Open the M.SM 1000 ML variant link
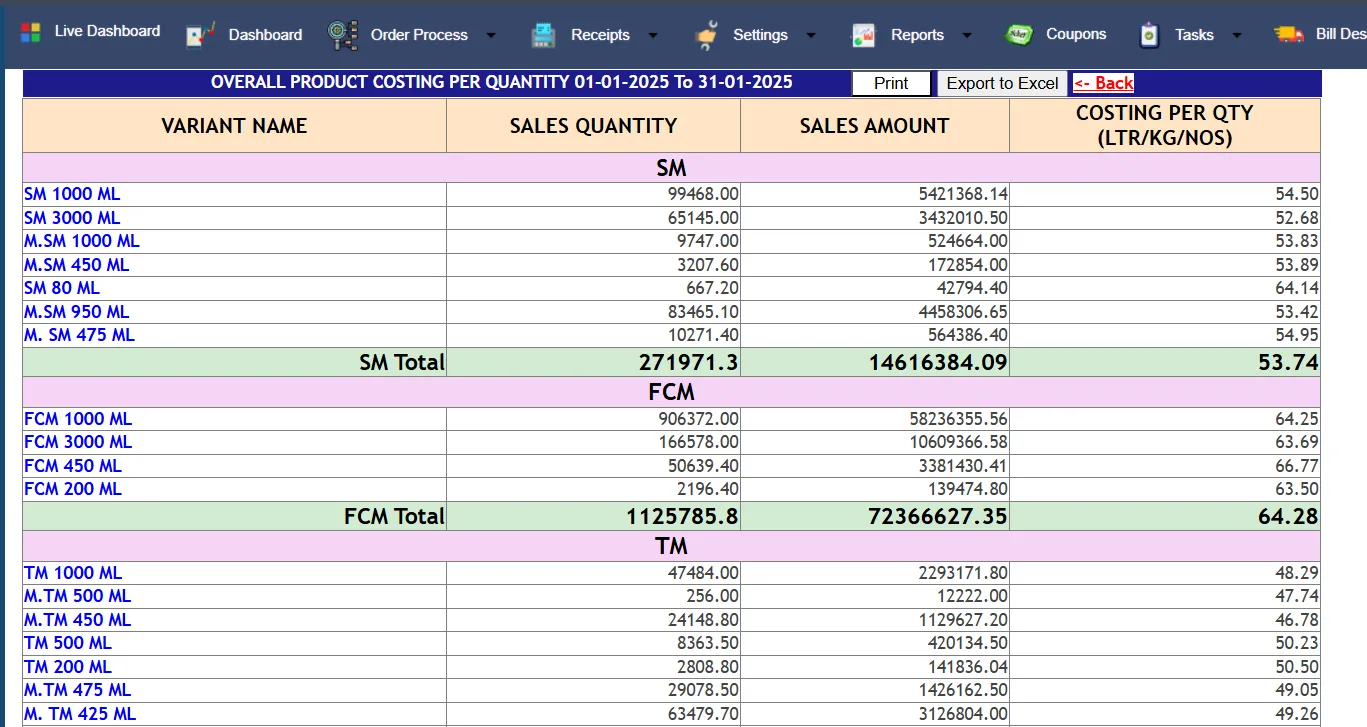Image resolution: width=1367 pixels, height=727 pixels. 82,241
